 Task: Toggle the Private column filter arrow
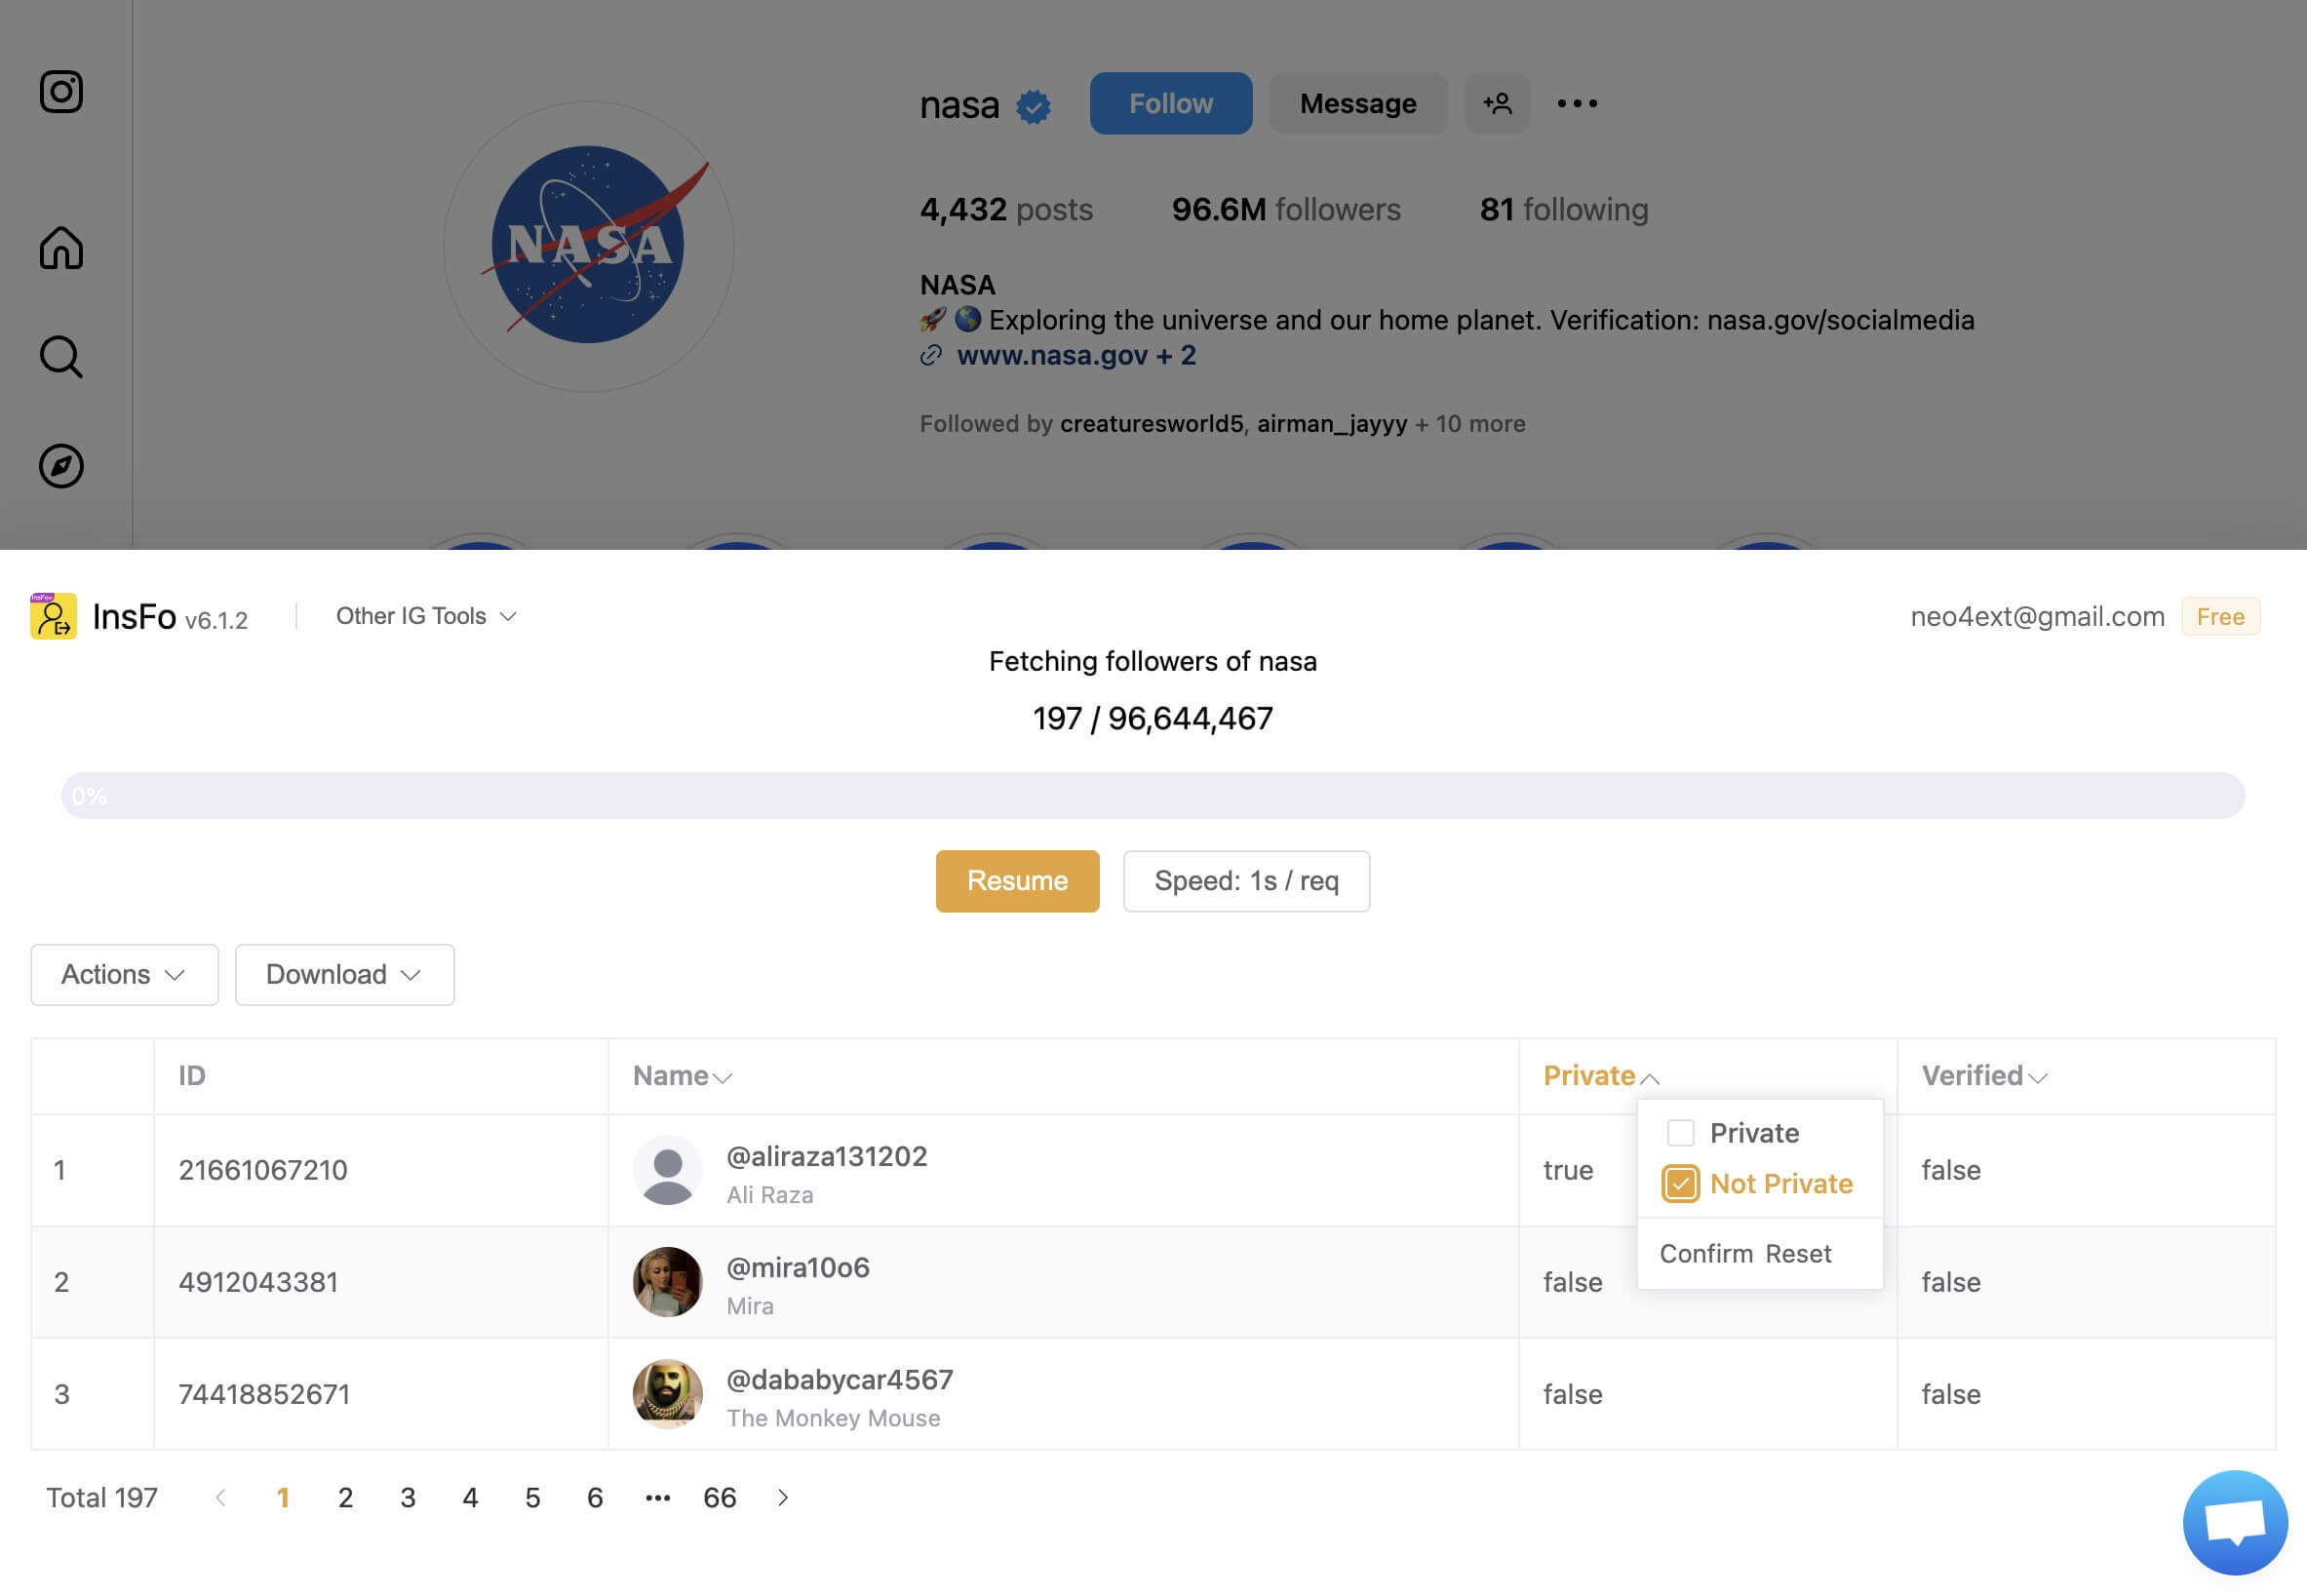click(1650, 1078)
